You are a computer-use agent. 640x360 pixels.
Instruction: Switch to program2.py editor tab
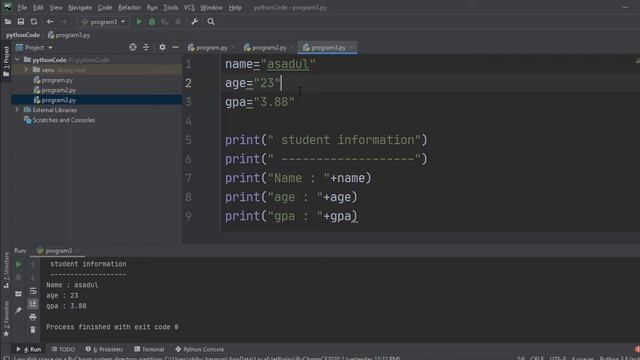pyautogui.click(x=269, y=48)
